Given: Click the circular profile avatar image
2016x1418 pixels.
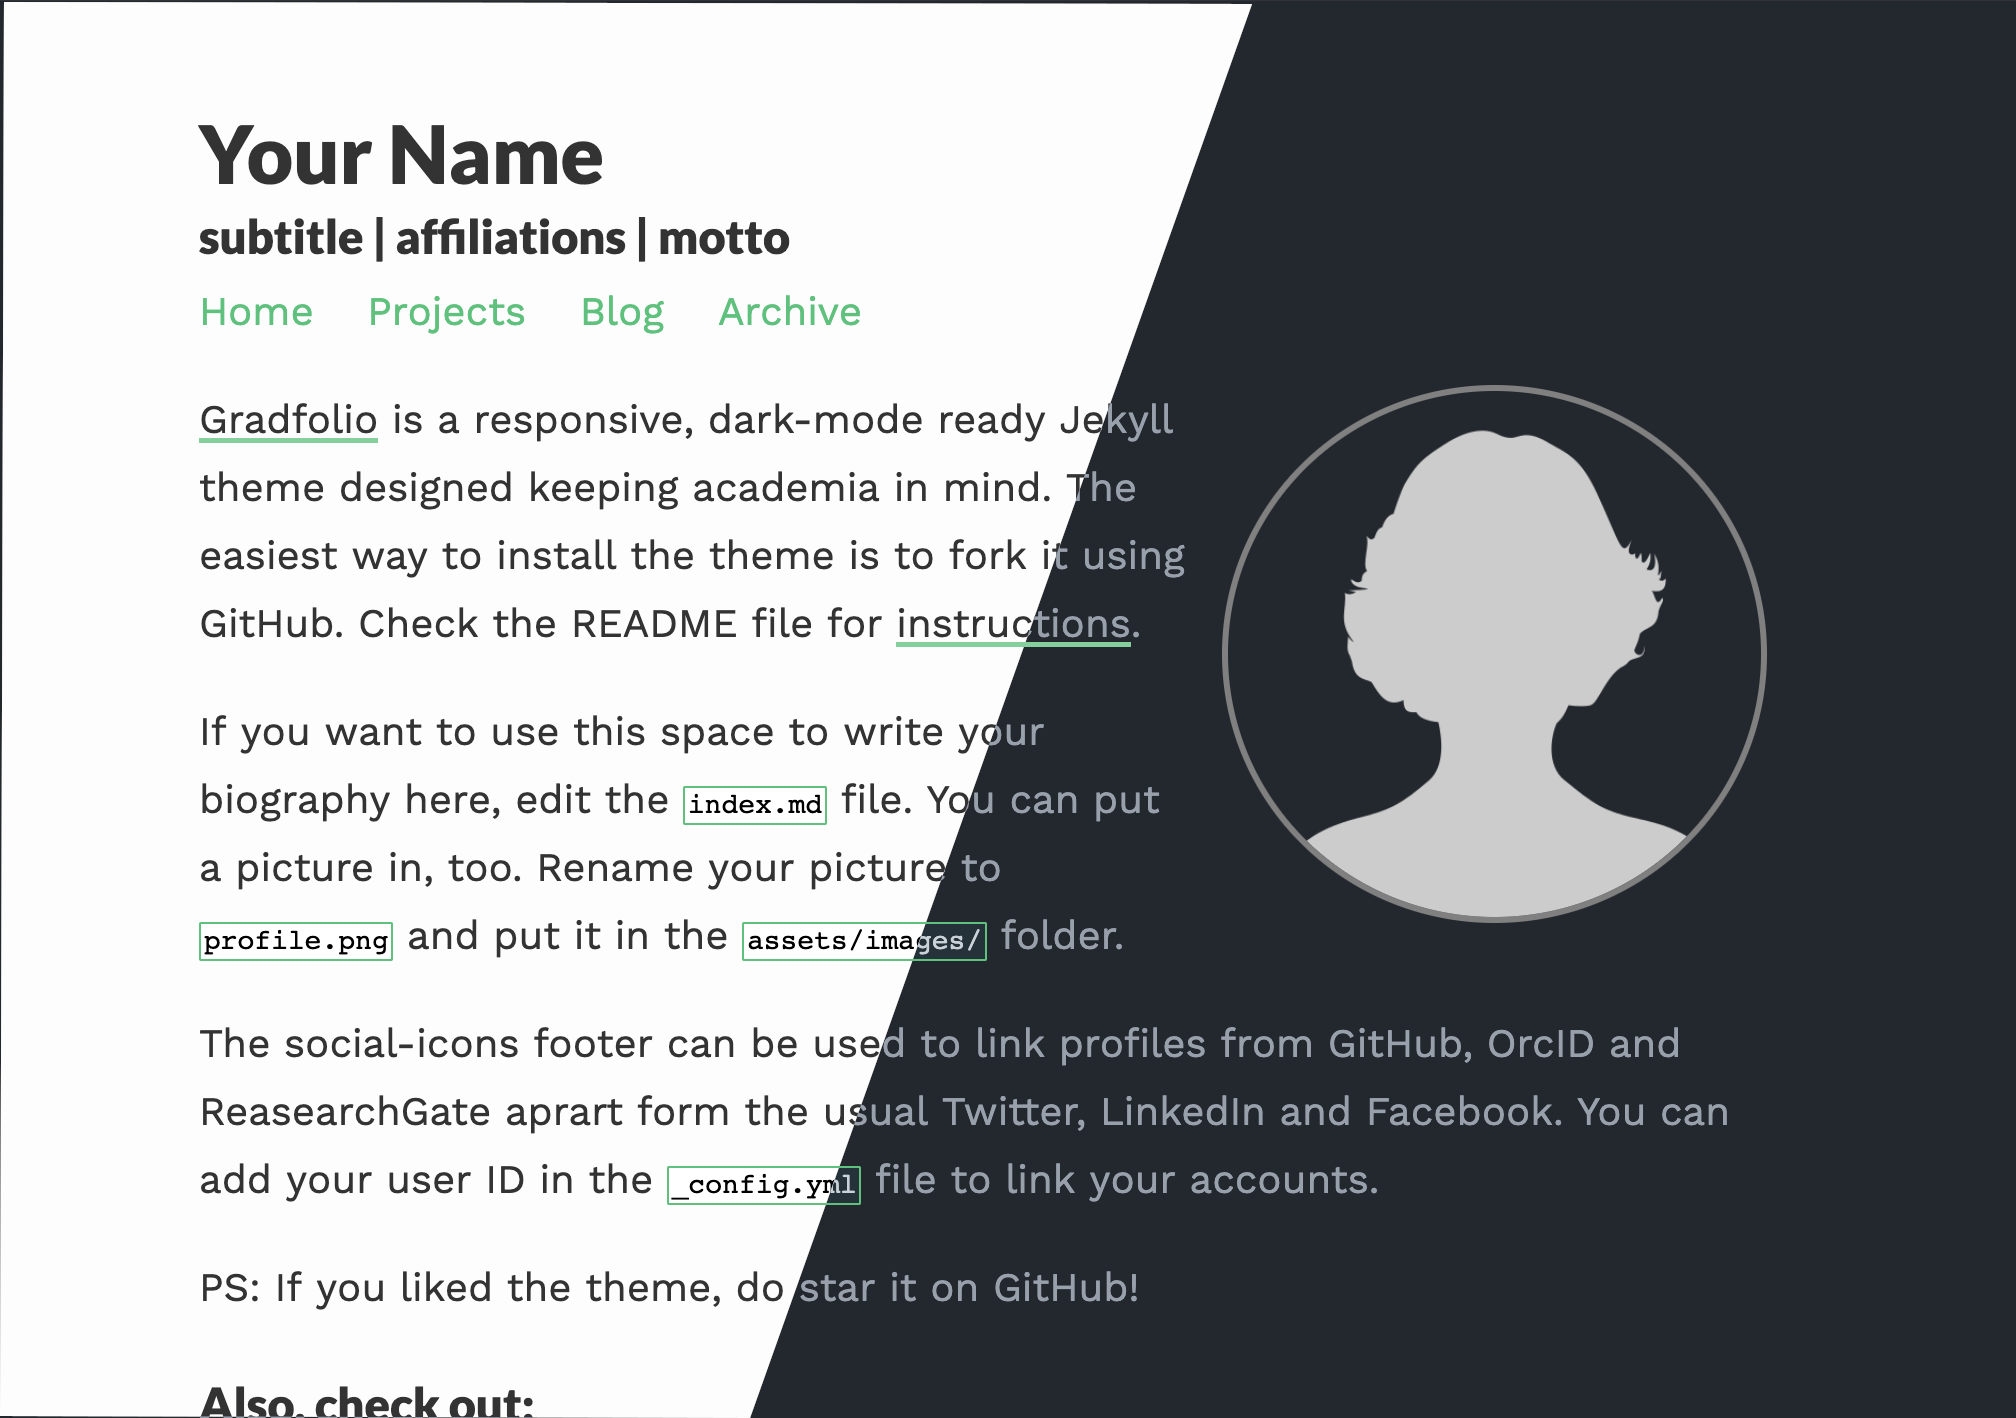Looking at the screenshot, I should coord(1494,654).
